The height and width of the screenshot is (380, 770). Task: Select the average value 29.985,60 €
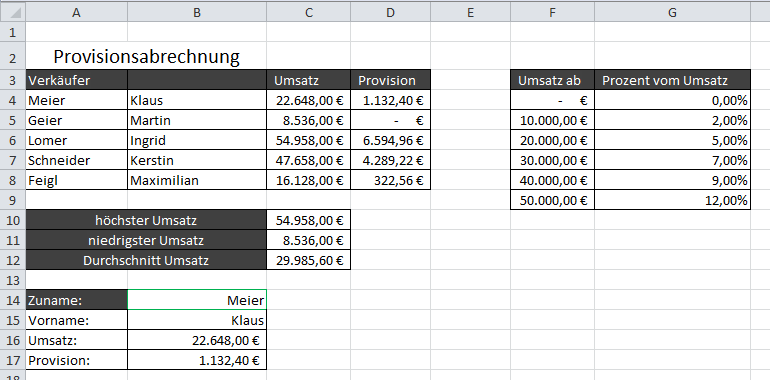click(308, 260)
